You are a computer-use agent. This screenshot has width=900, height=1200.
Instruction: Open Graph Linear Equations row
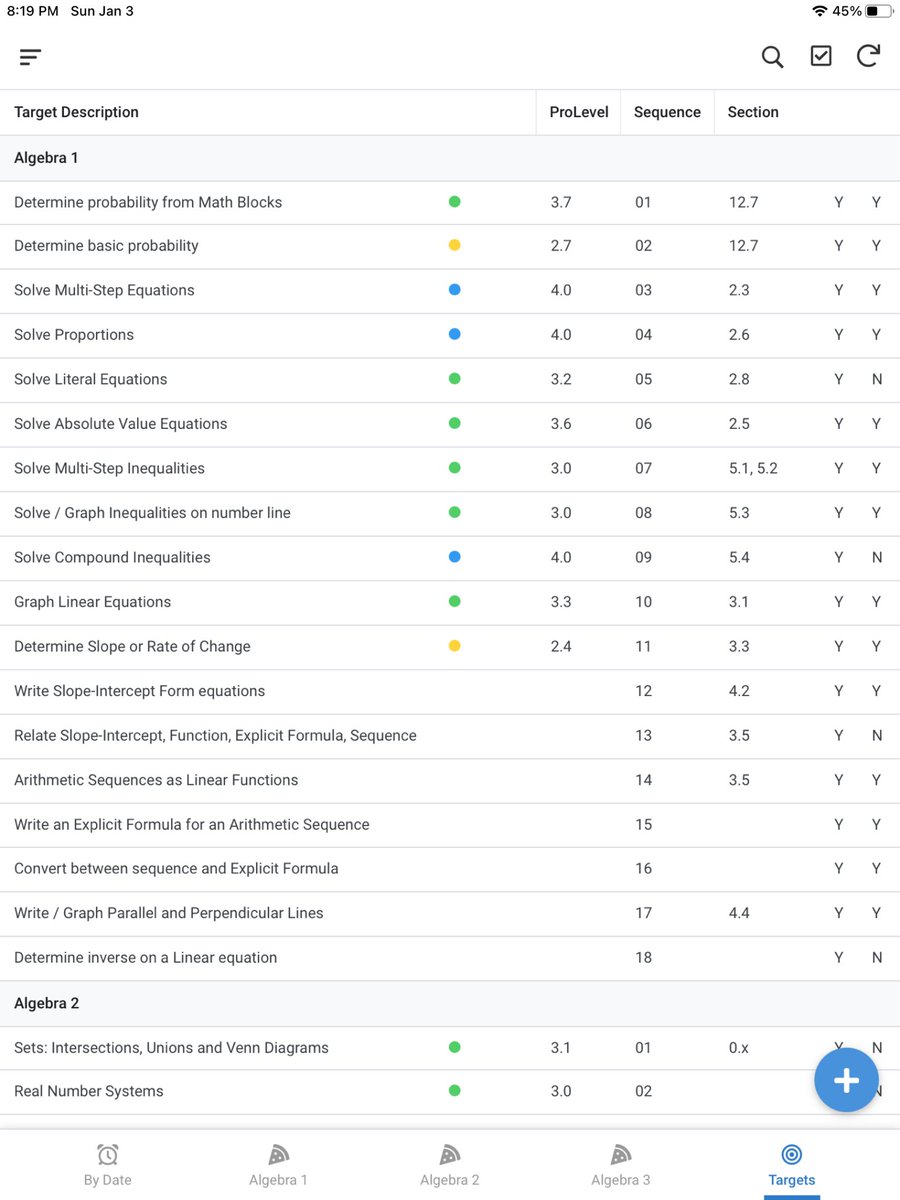(x=450, y=602)
